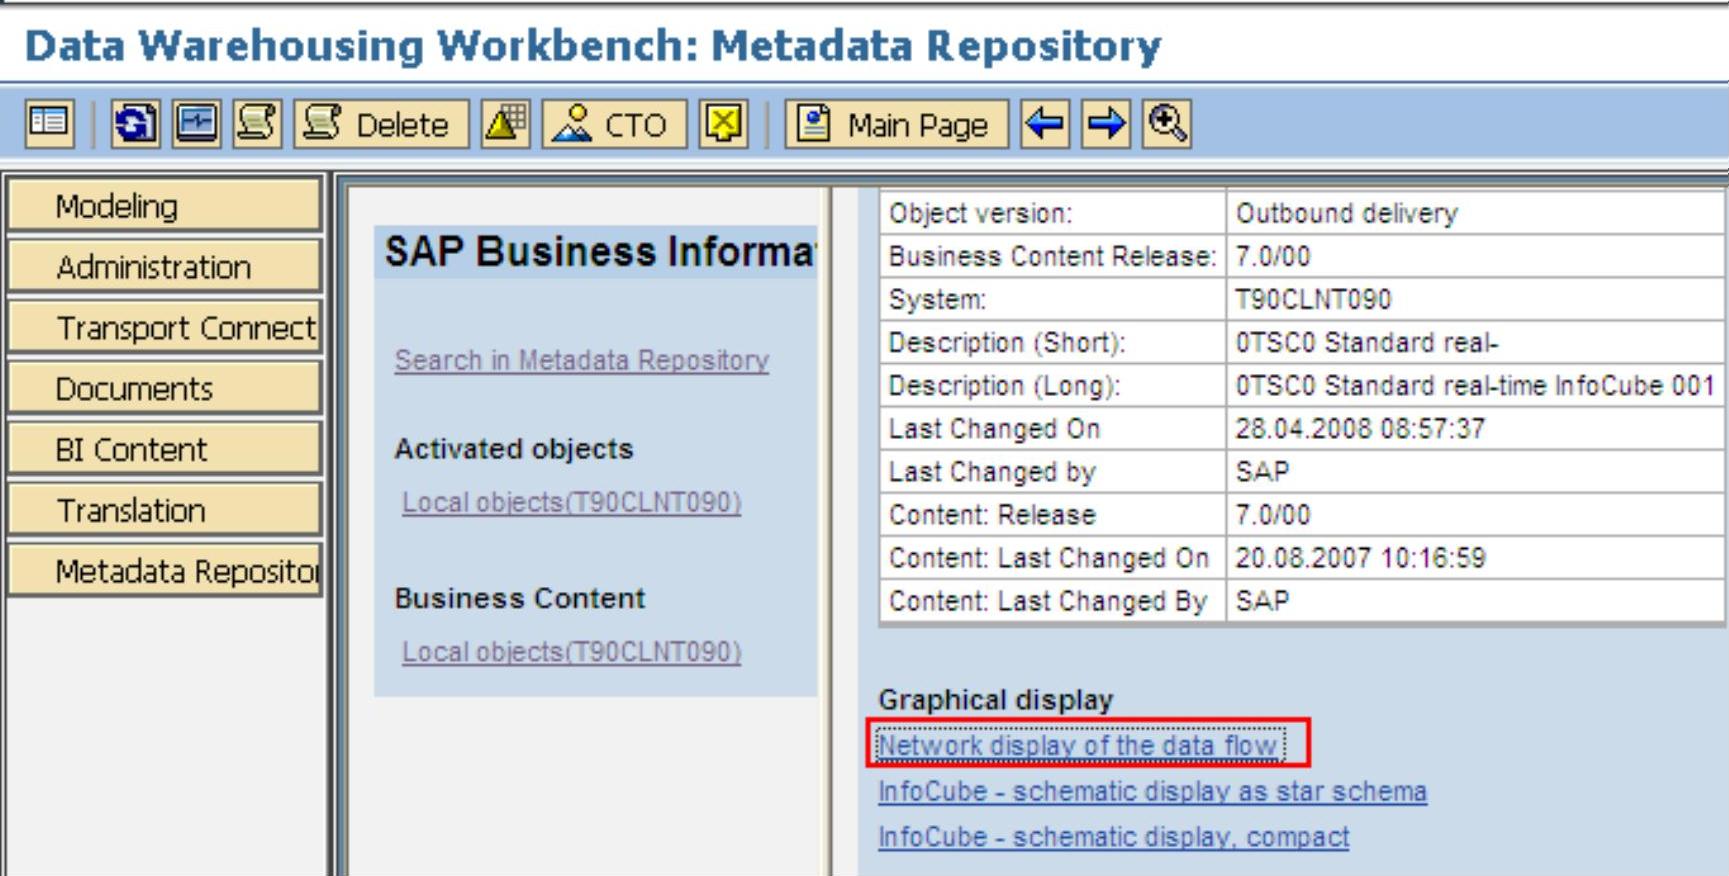The width and height of the screenshot is (1729, 876).
Task: Click the yellow X page icon
Action: pyautogui.click(x=724, y=124)
